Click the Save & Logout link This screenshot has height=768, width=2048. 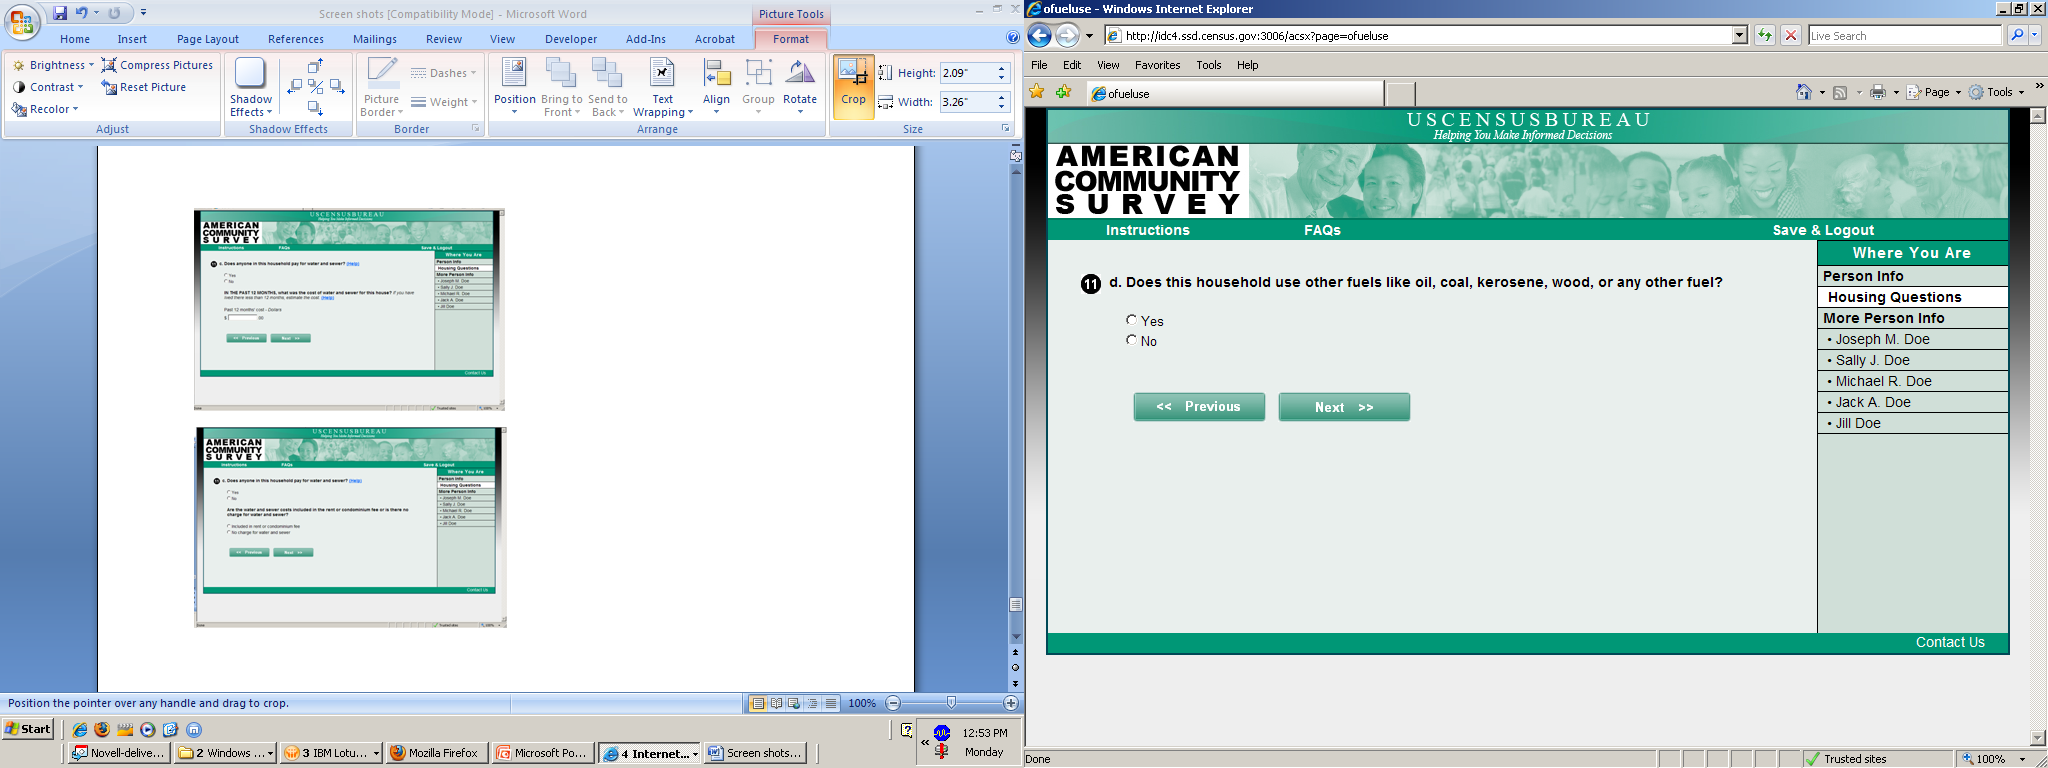click(x=1823, y=230)
